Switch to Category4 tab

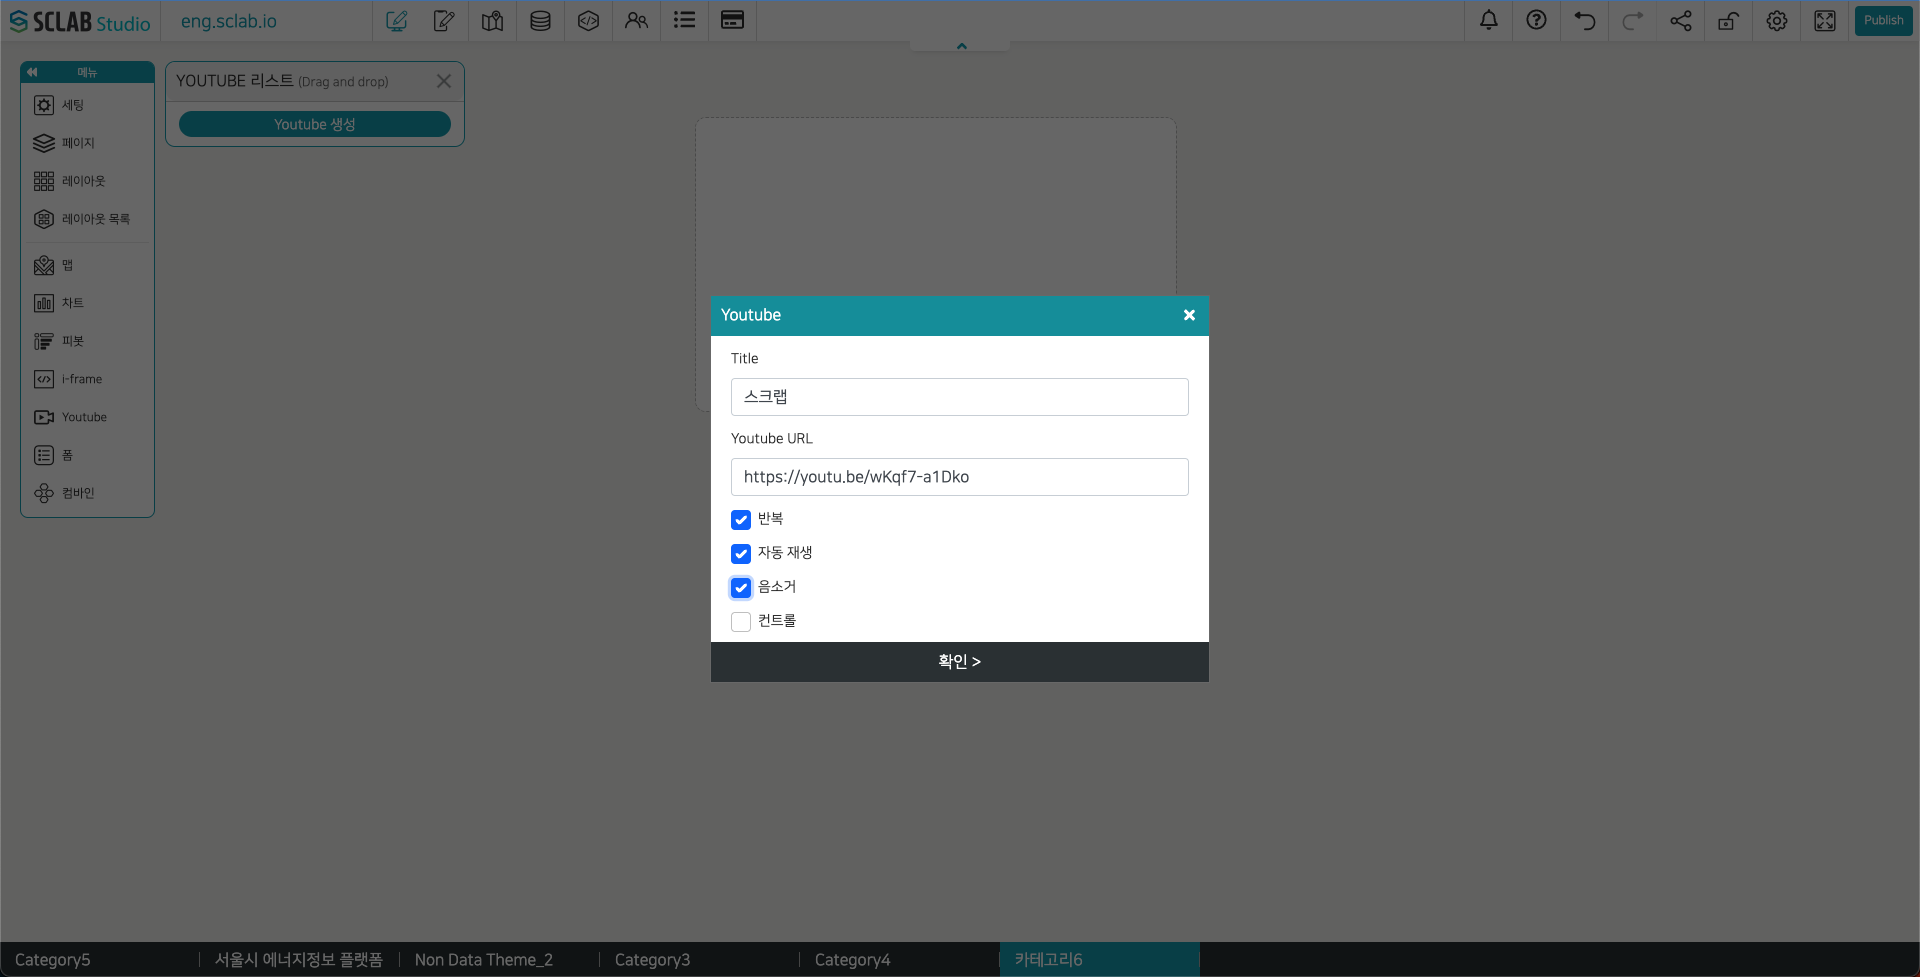[899, 959]
